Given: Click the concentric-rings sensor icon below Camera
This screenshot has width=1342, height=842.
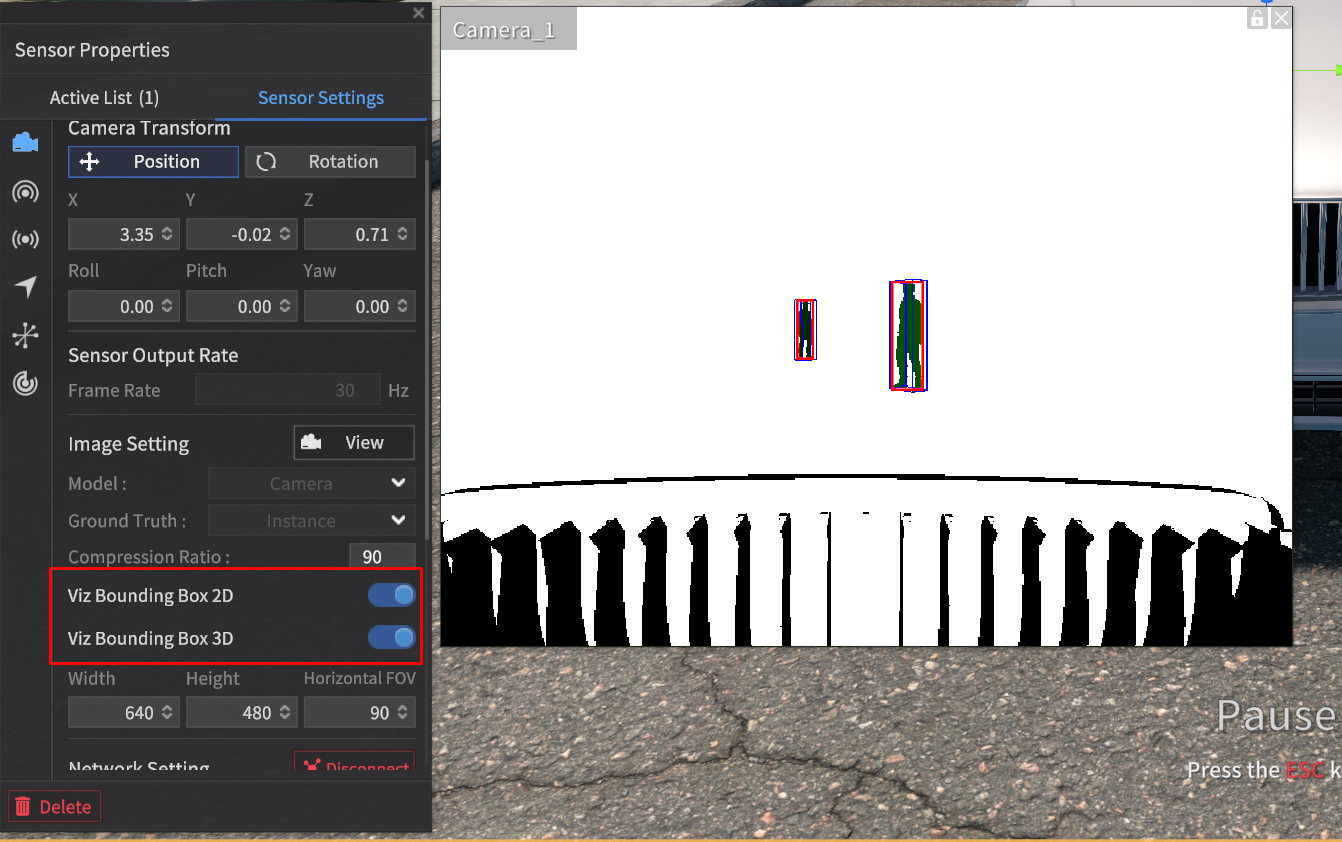Looking at the screenshot, I should [x=25, y=192].
